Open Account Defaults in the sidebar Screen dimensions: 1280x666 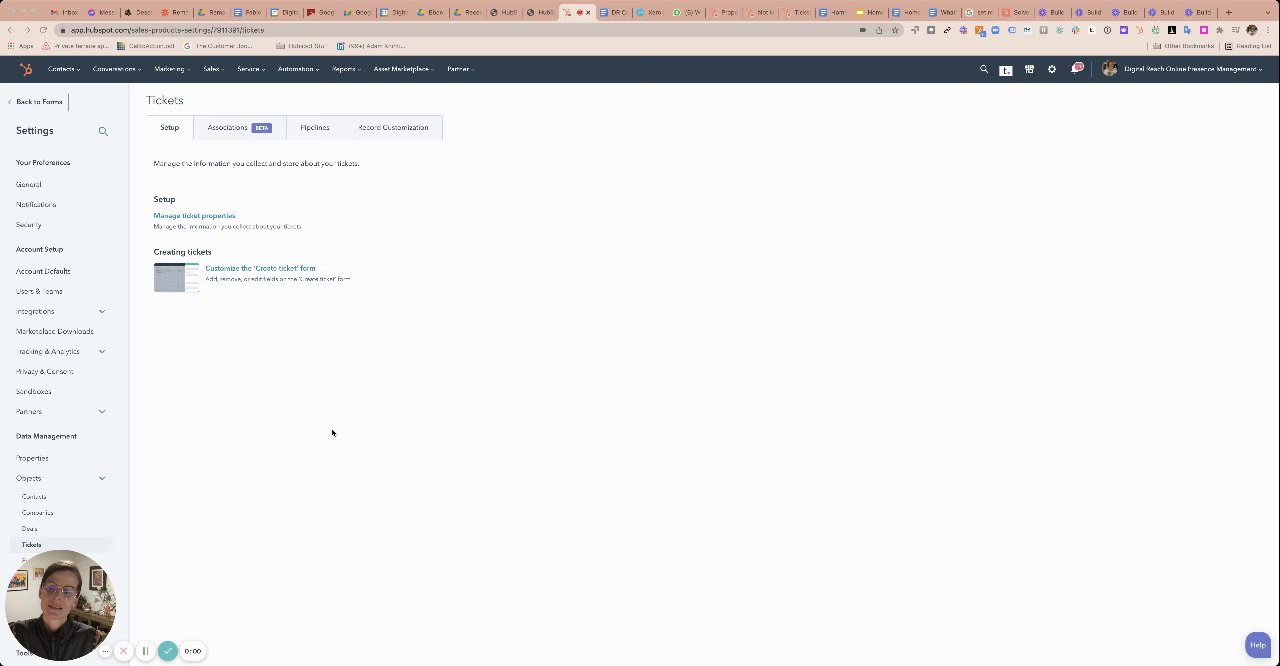pos(43,271)
